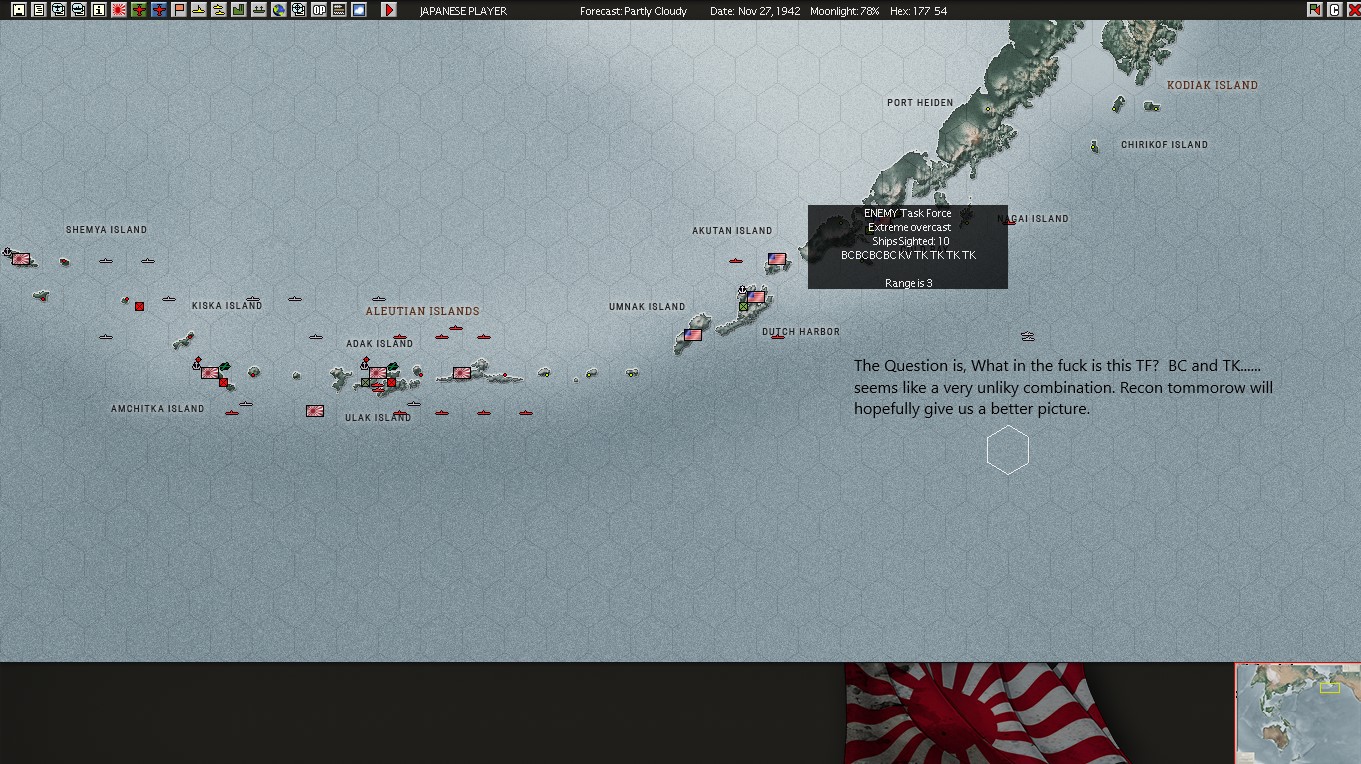Toggle the yellow submarine display icon

pyautogui.click(x=219, y=10)
